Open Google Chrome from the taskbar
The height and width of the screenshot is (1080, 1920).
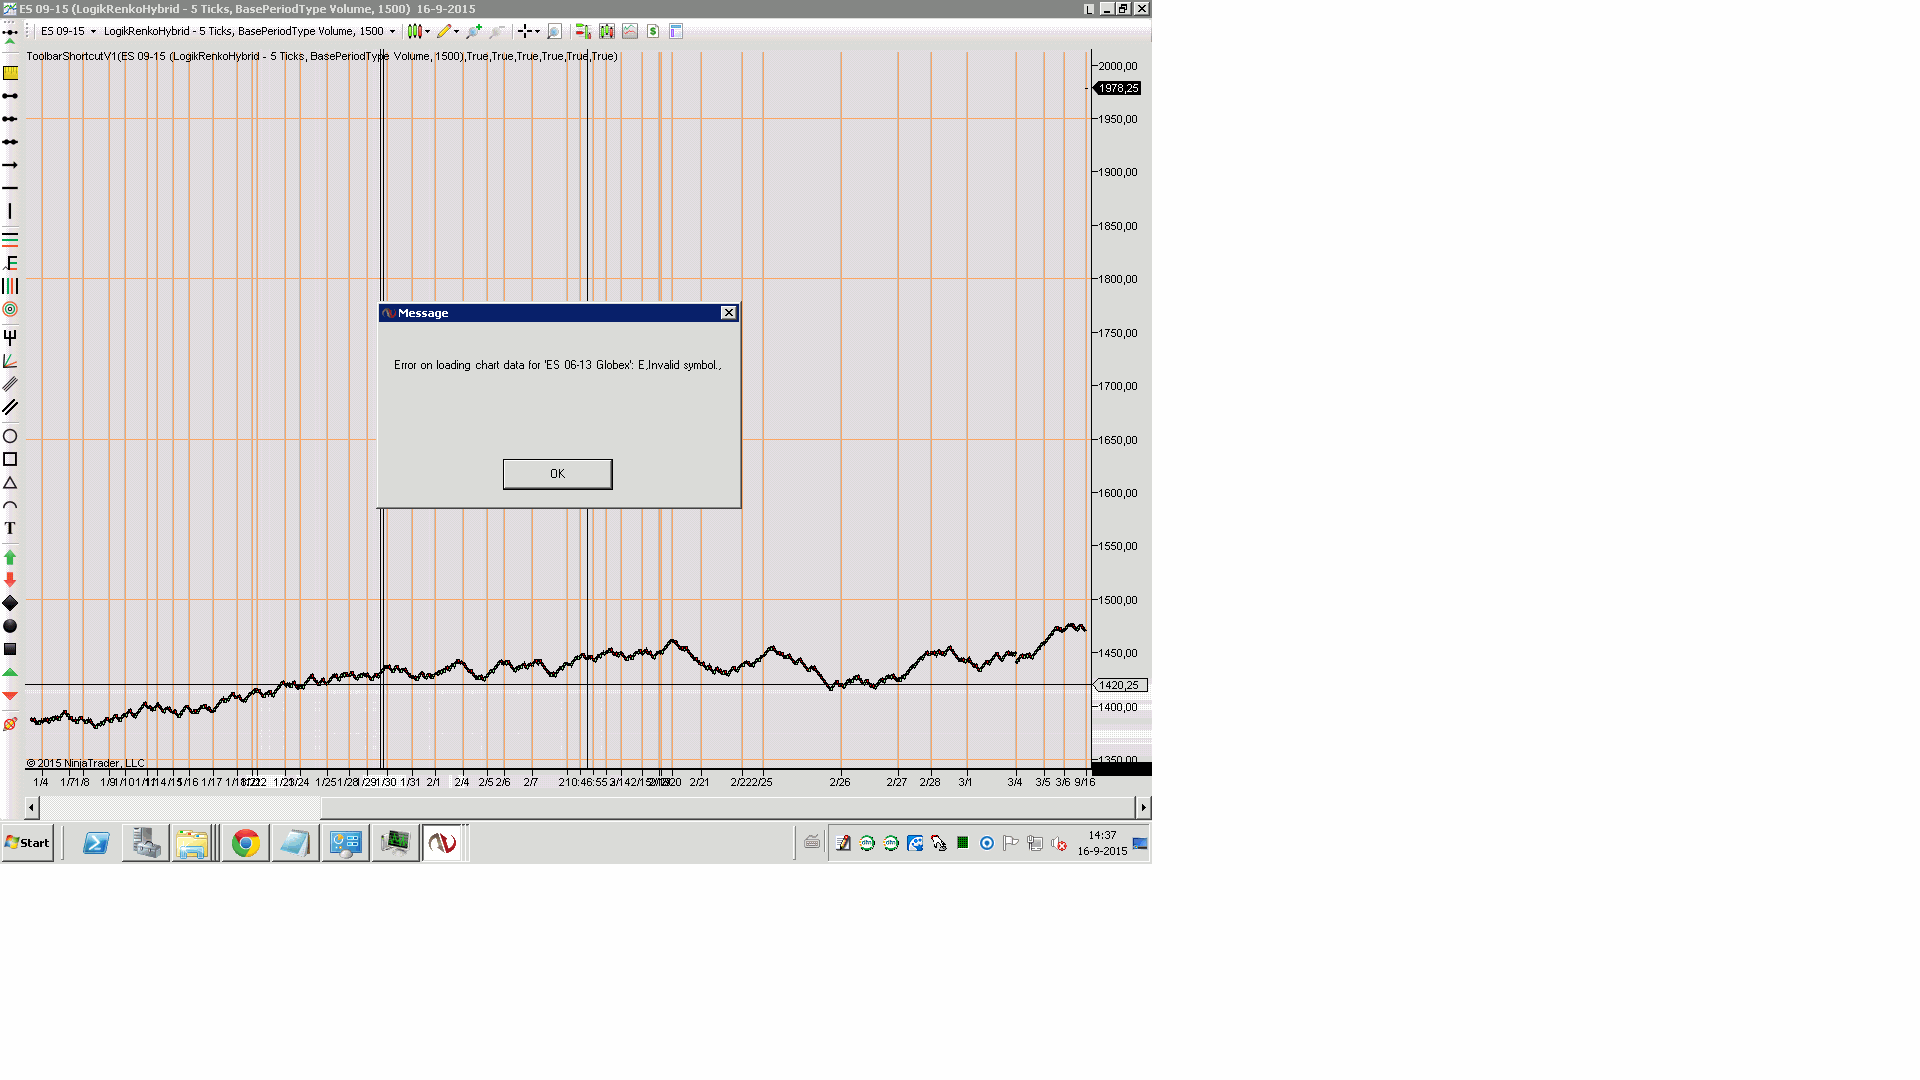[x=245, y=843]
